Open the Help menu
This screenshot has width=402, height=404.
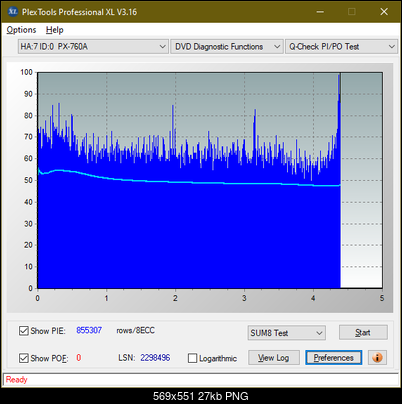(55, 30)
